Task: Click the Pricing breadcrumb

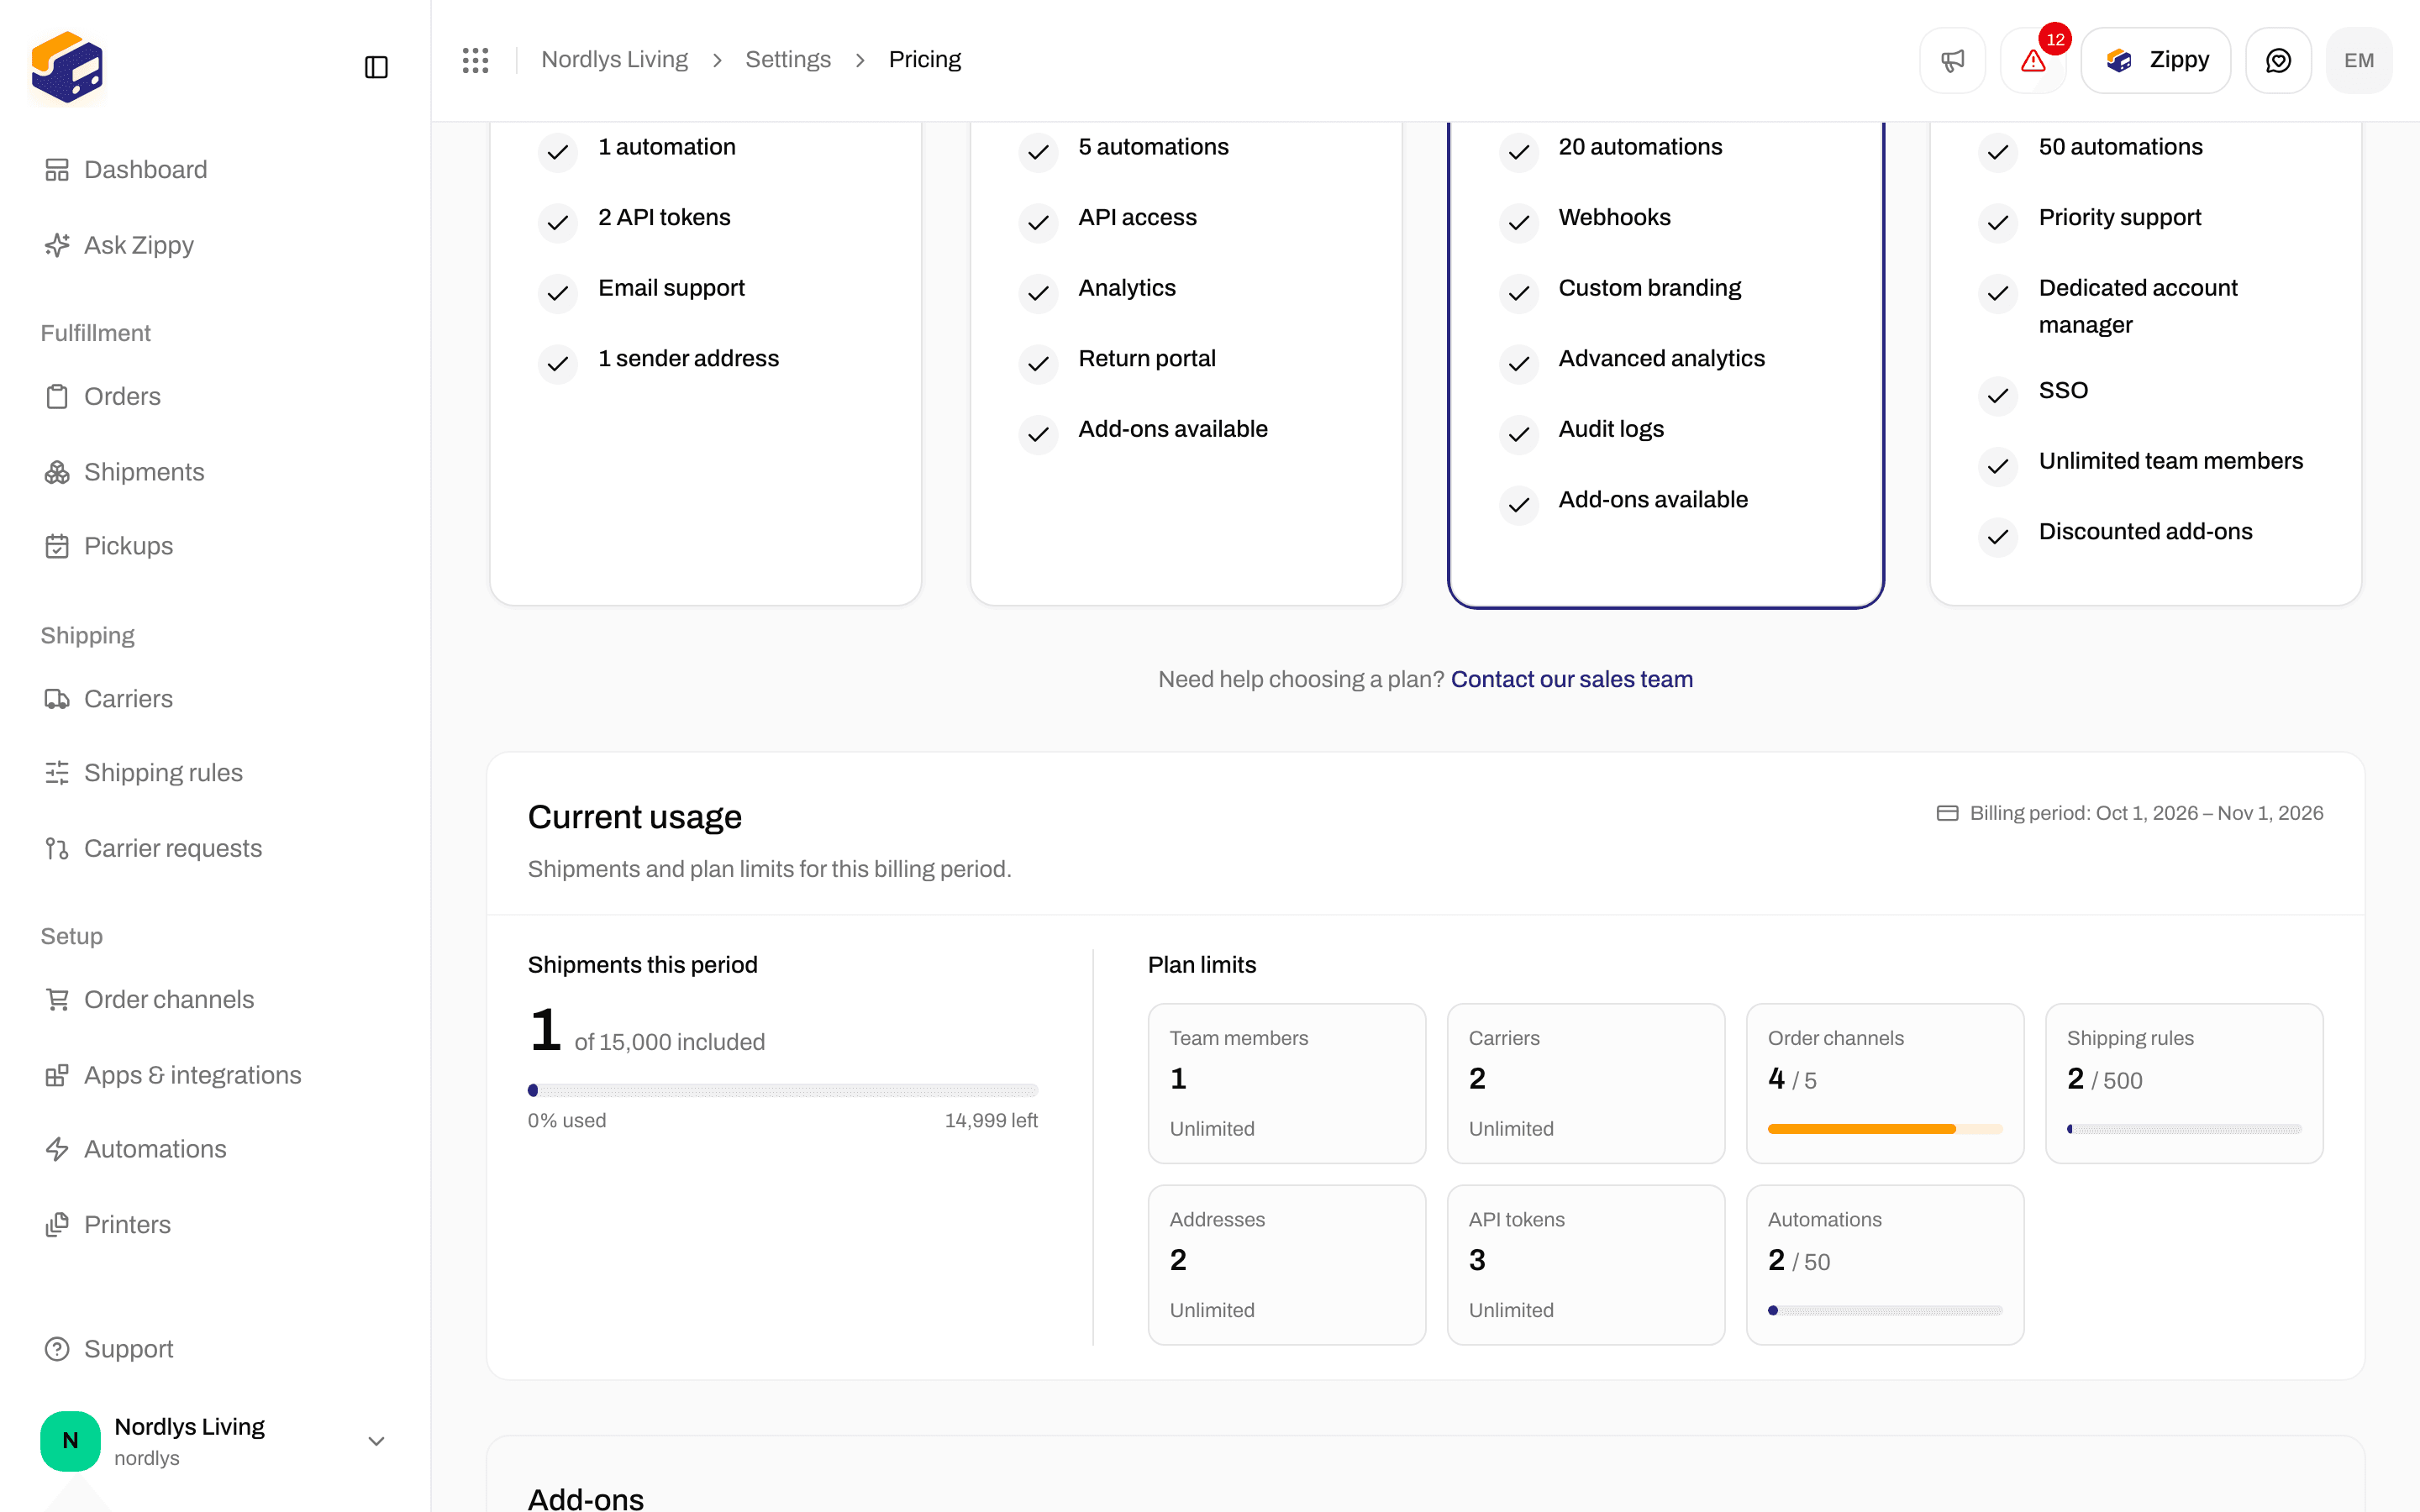Action: [x=924, y=60]
